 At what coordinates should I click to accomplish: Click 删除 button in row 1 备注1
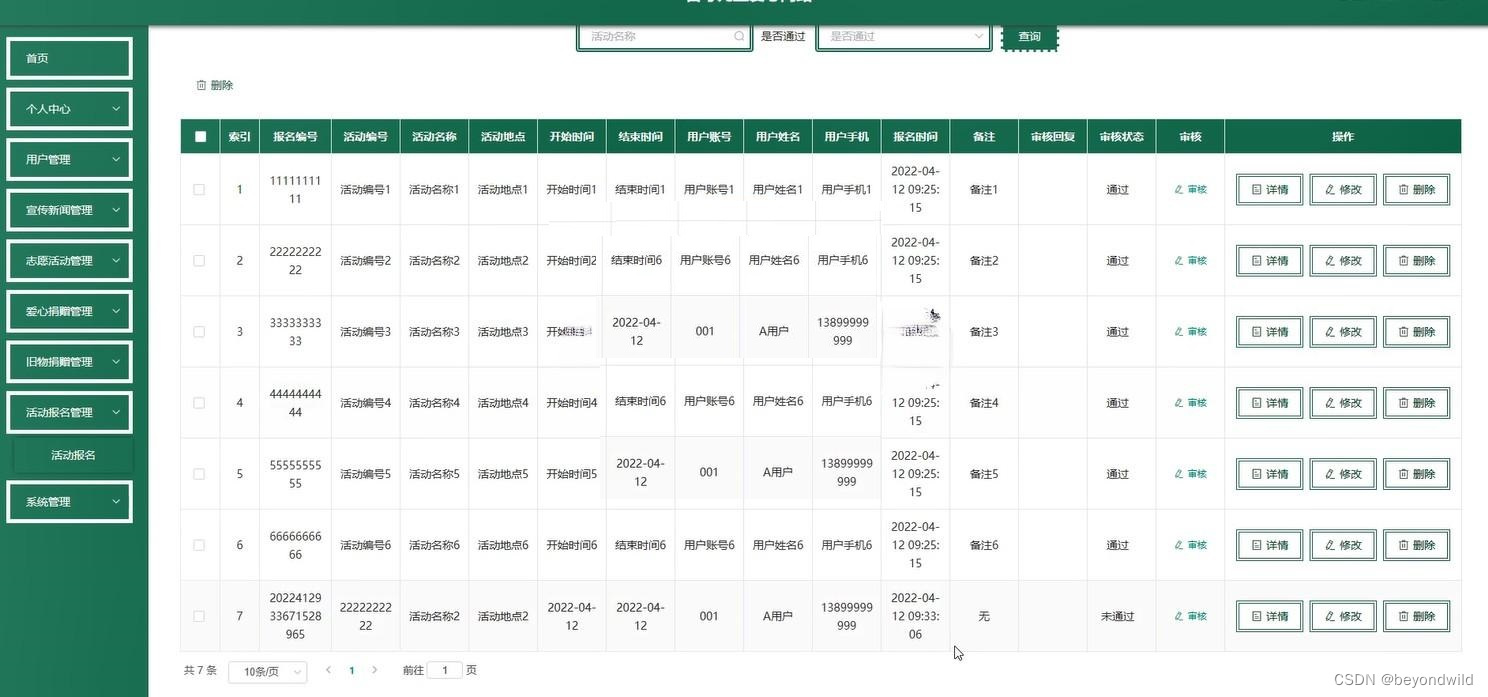(x=1416, y=189)
